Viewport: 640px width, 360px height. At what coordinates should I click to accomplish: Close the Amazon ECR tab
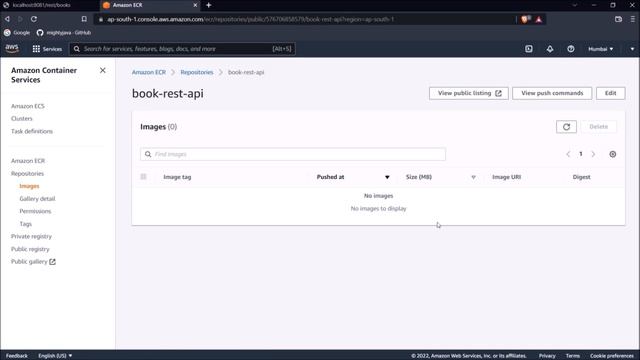195,5
